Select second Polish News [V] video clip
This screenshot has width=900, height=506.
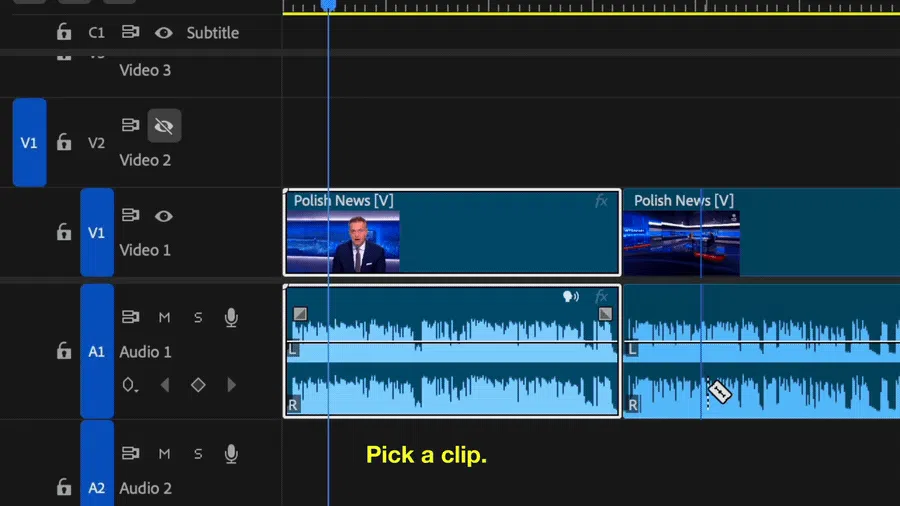(x=762, y=232)
